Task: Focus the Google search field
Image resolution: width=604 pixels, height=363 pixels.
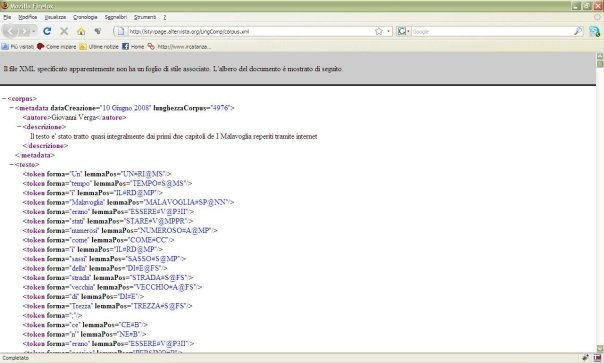Action: pos(492,32)
